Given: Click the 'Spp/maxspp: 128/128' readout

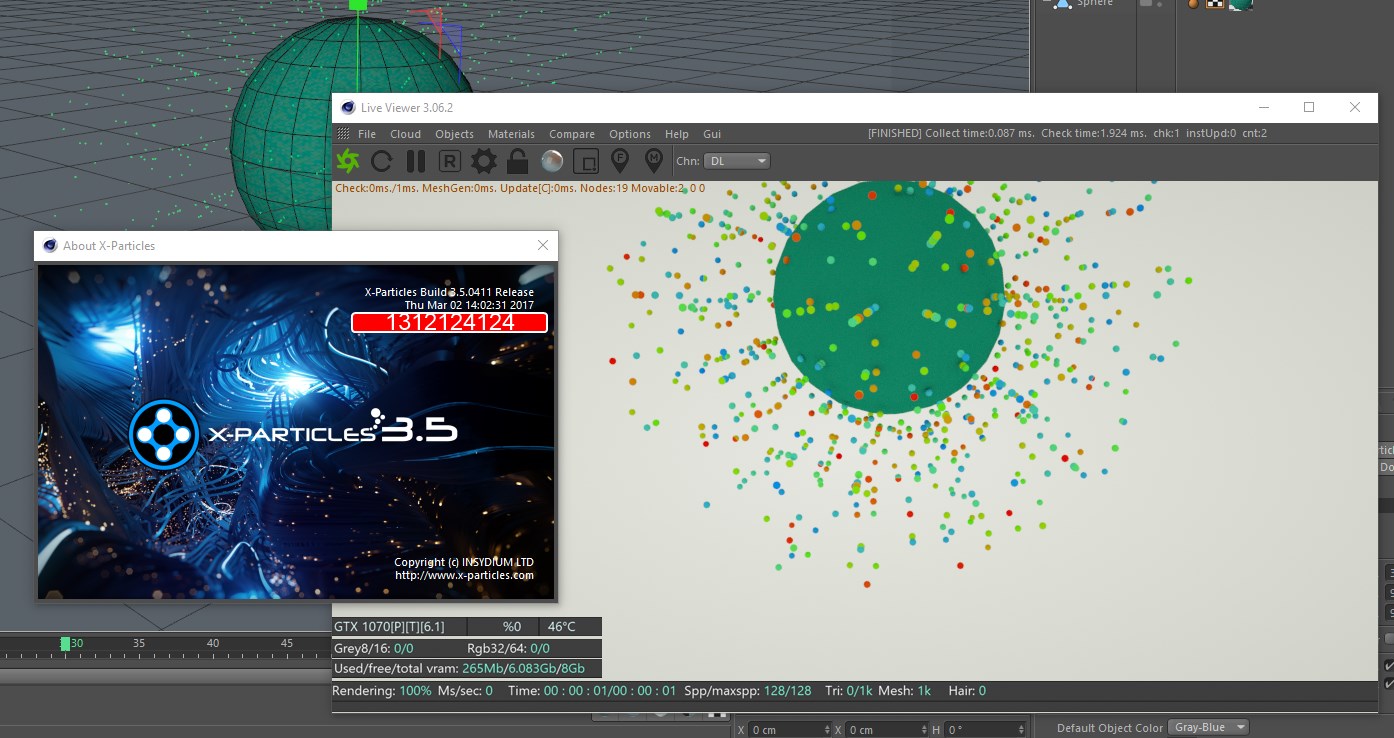Looking at the screenshot, I should 750,691.
